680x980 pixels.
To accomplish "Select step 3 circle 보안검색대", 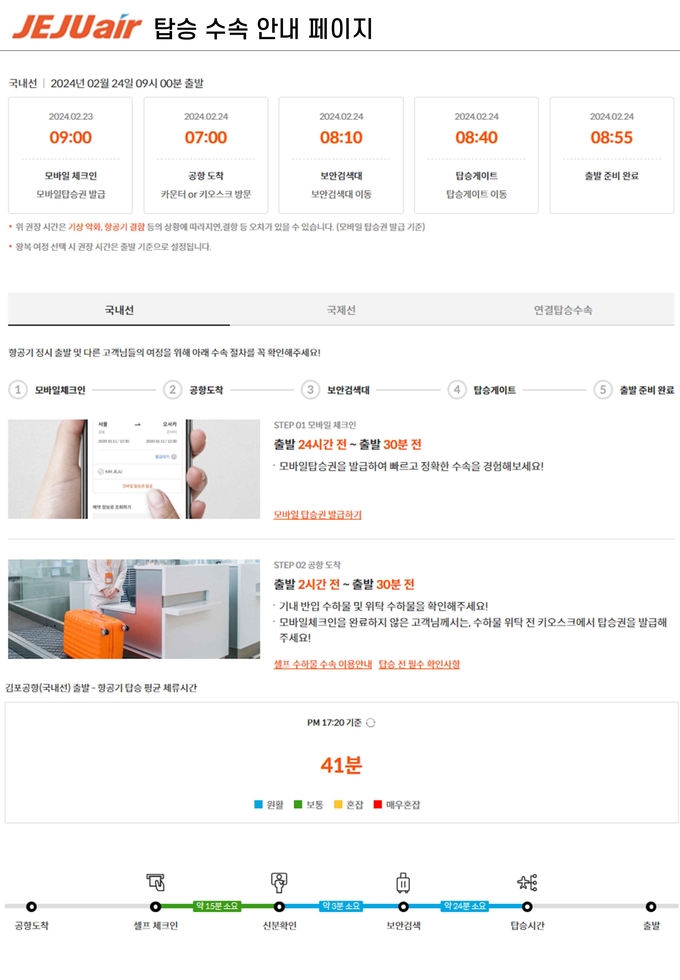I will point(310,390).
